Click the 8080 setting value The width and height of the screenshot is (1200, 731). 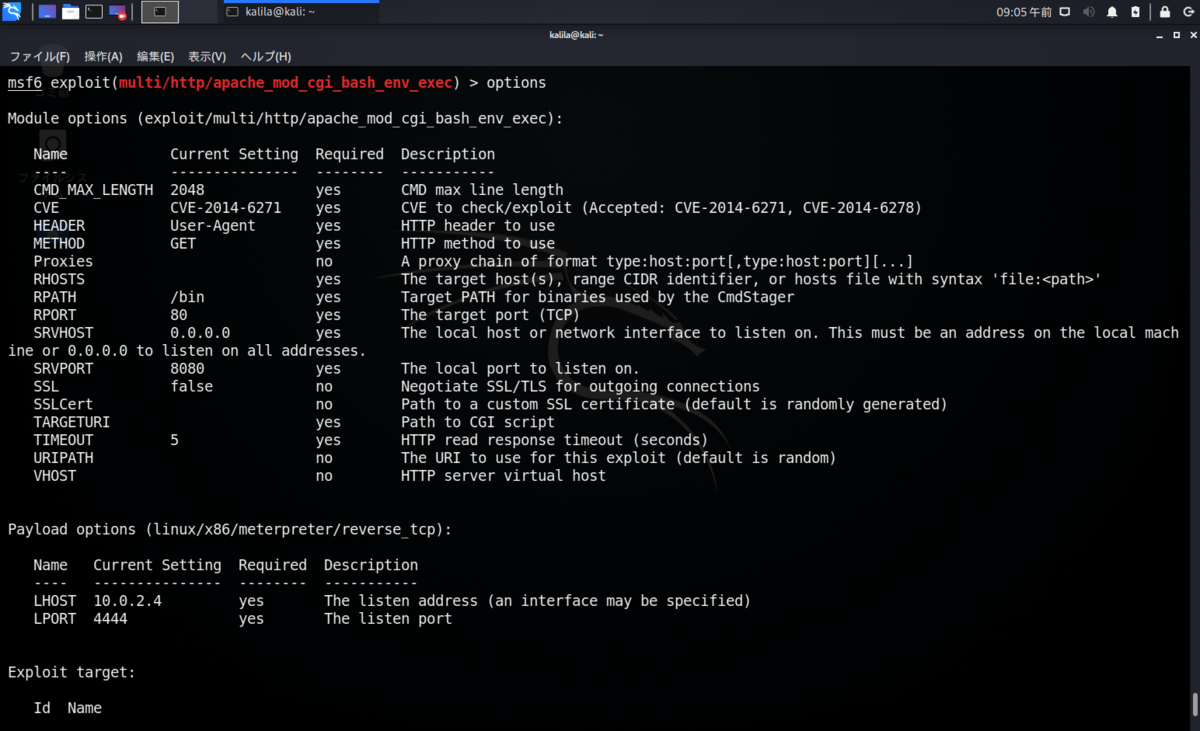[187, 369]
